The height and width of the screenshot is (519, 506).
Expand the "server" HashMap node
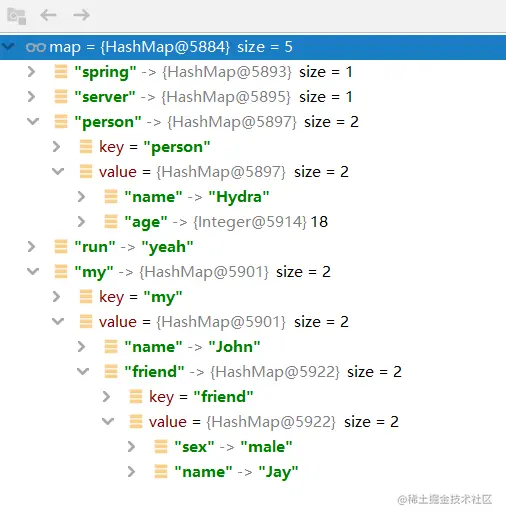[31, 97]
